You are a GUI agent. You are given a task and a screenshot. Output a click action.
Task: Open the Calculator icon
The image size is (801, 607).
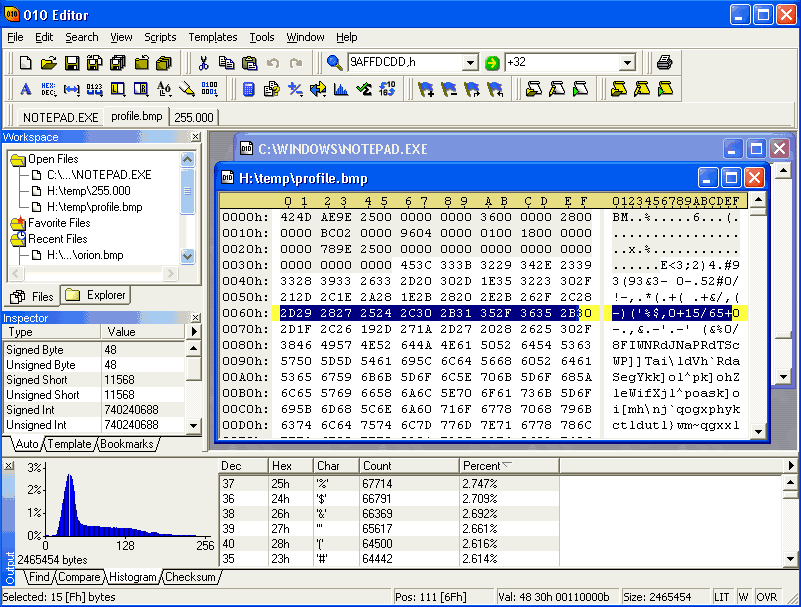pos(249,89)
